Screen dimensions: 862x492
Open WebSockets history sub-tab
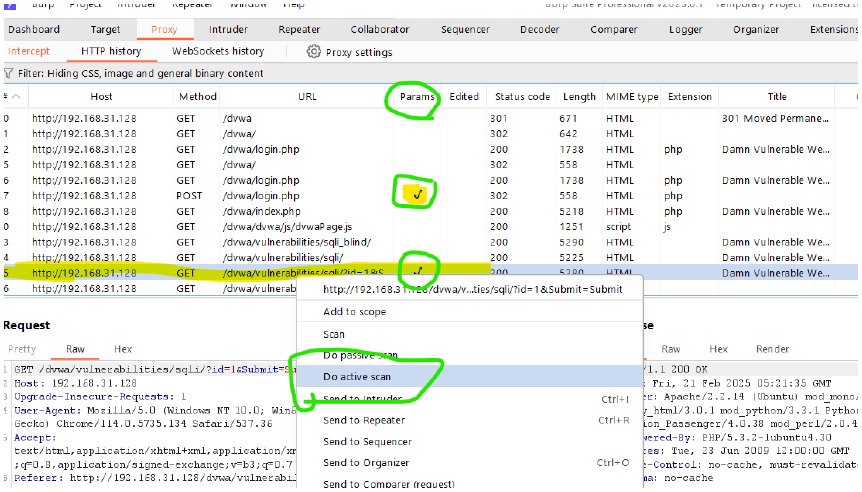(x=218, y=51)
